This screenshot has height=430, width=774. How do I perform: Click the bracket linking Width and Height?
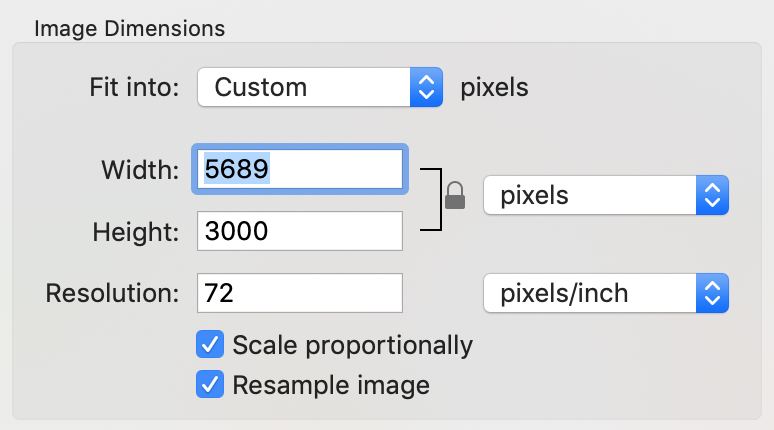(431, 199)
